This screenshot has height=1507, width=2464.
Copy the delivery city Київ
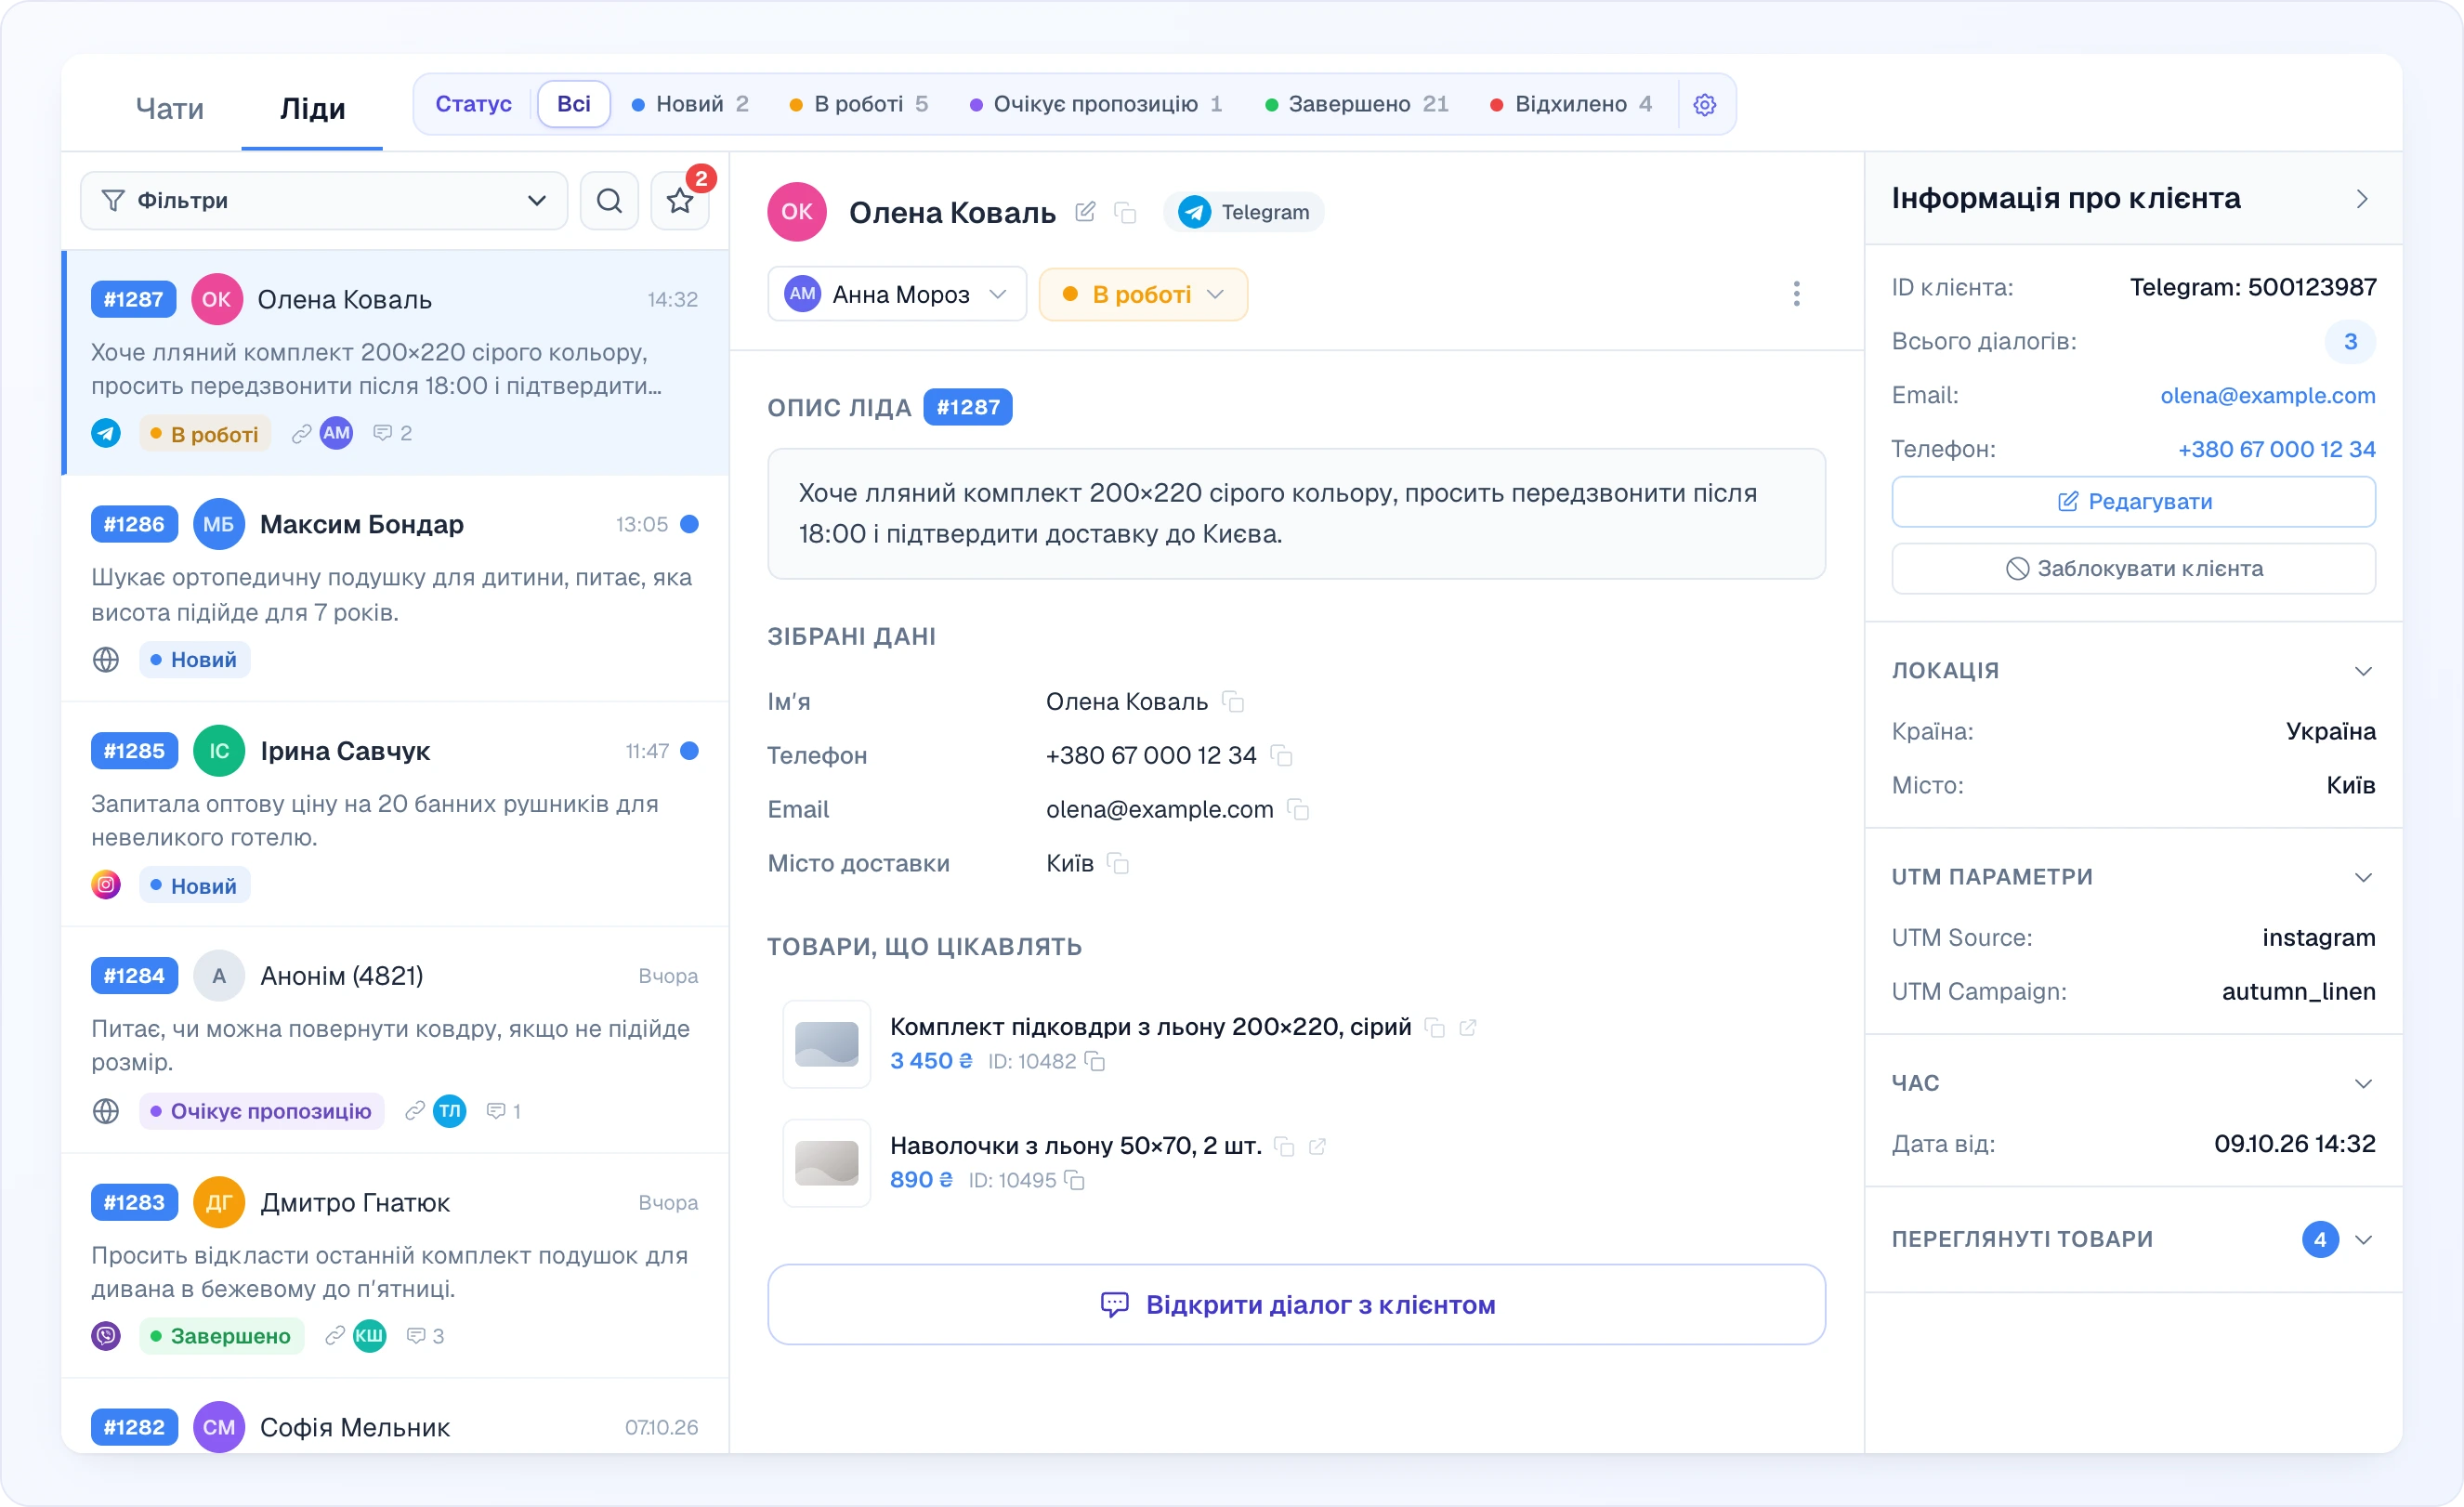tap(1118, 864)
